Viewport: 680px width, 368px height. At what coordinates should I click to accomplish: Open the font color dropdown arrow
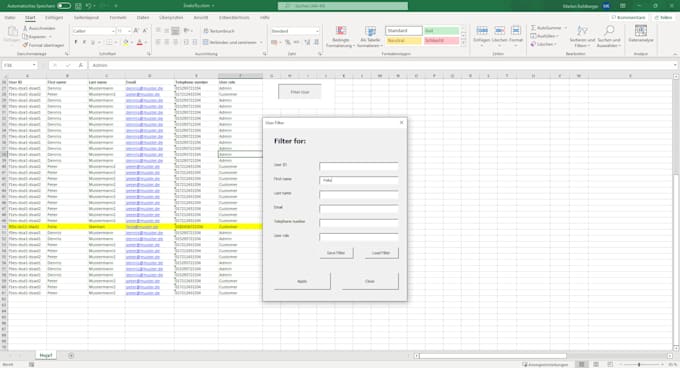[145, 42]
